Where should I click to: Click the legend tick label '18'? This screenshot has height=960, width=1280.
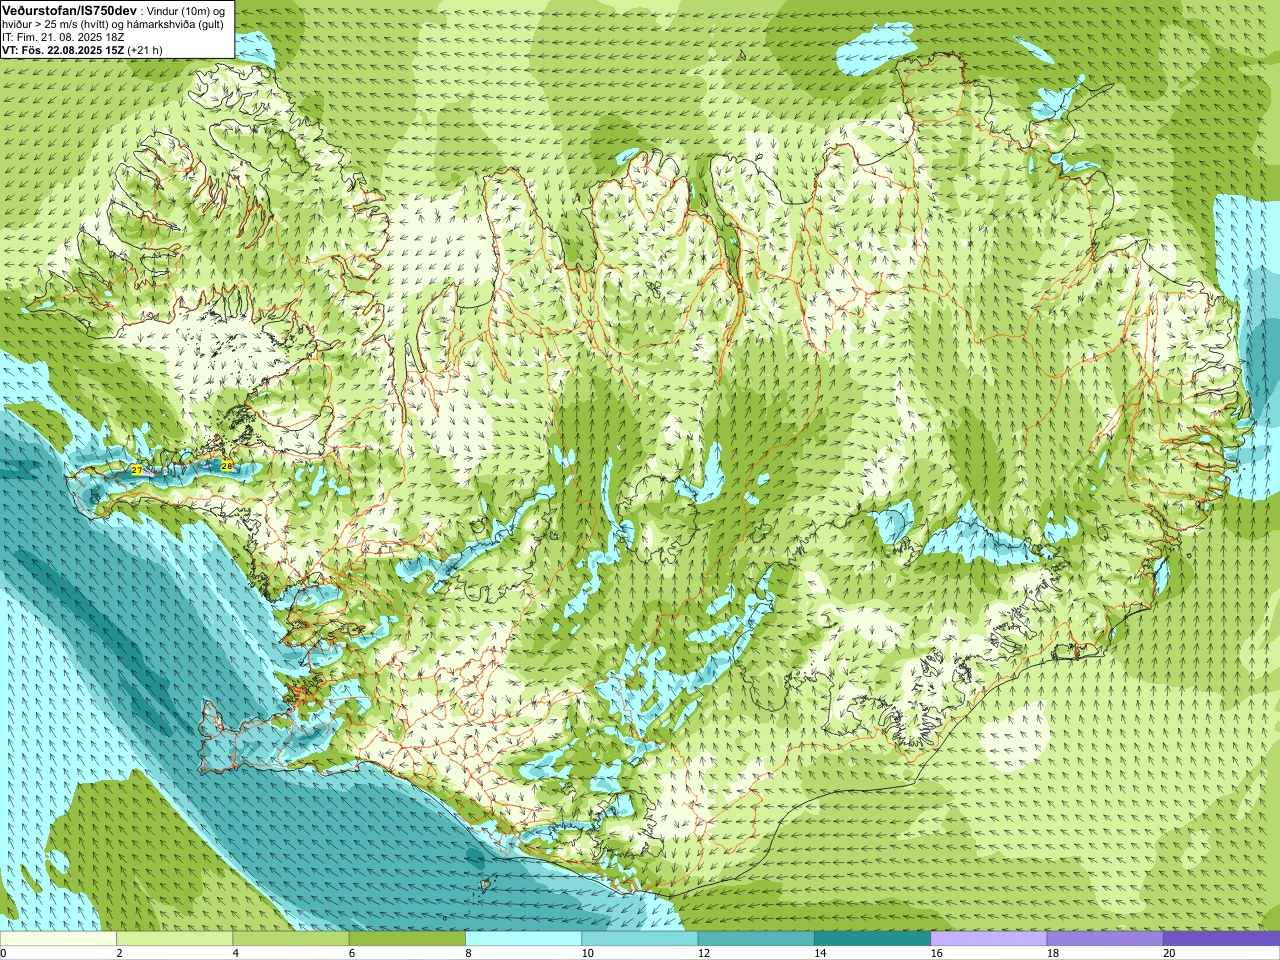pyautogui.click(x=1052, y=953)
